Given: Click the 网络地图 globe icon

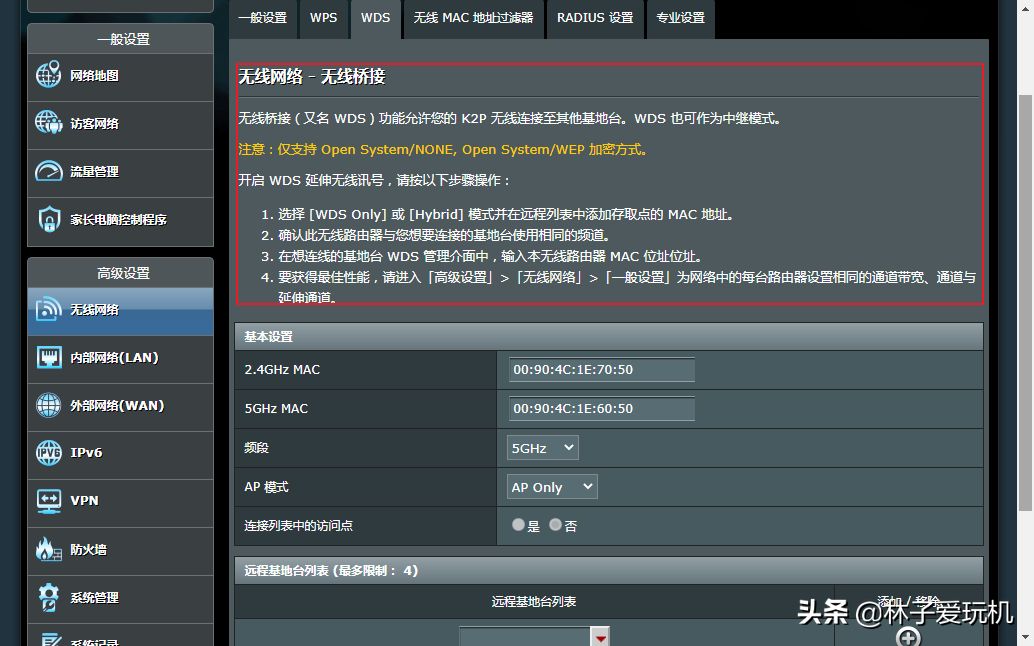Looking at the screenshot, I should (x=49, y=76).
